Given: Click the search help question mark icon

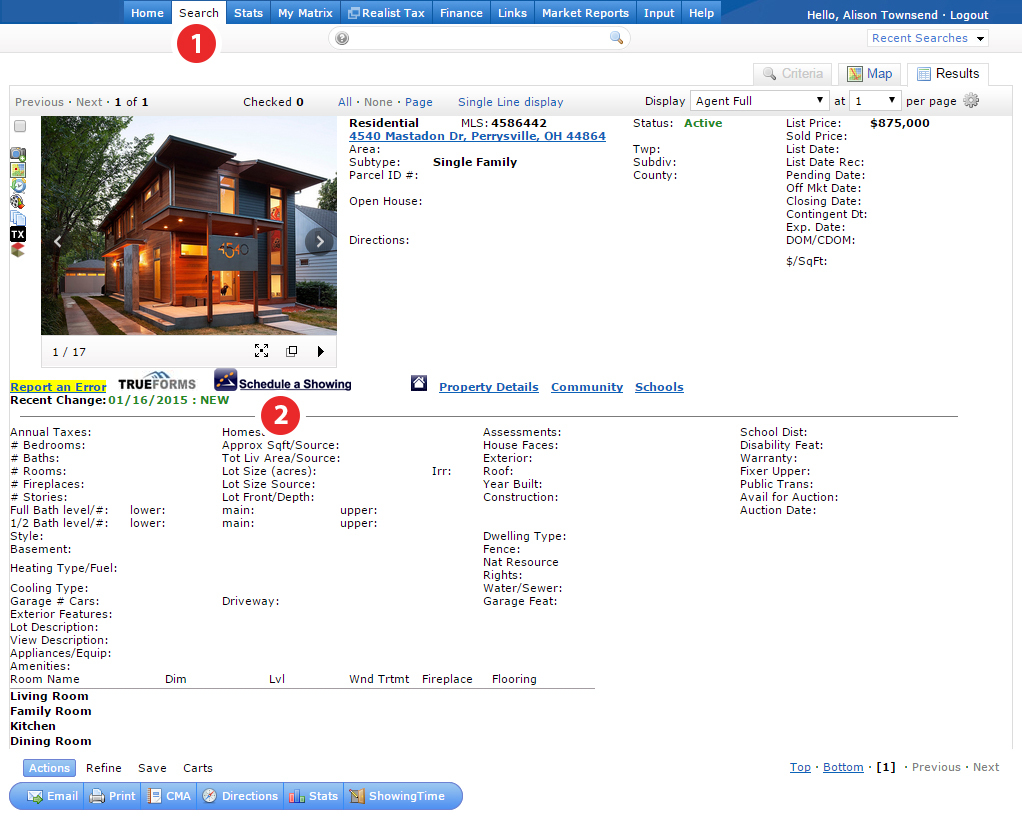Looking at the screenshot, I should tap(342, 38).
